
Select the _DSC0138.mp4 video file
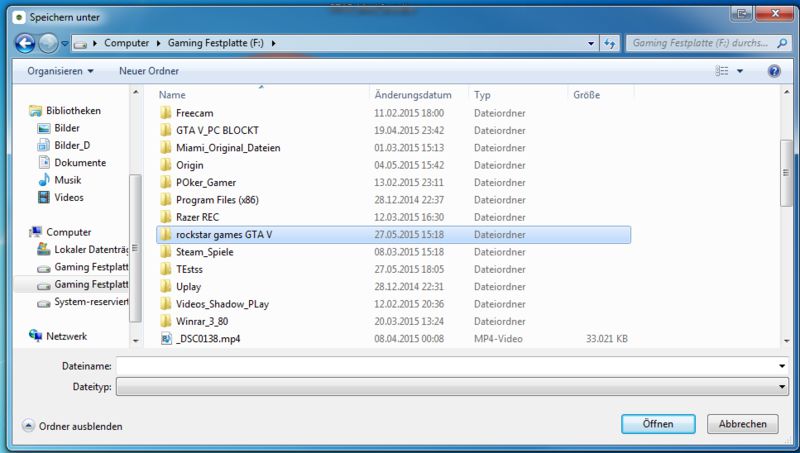[x=207, y=339]
